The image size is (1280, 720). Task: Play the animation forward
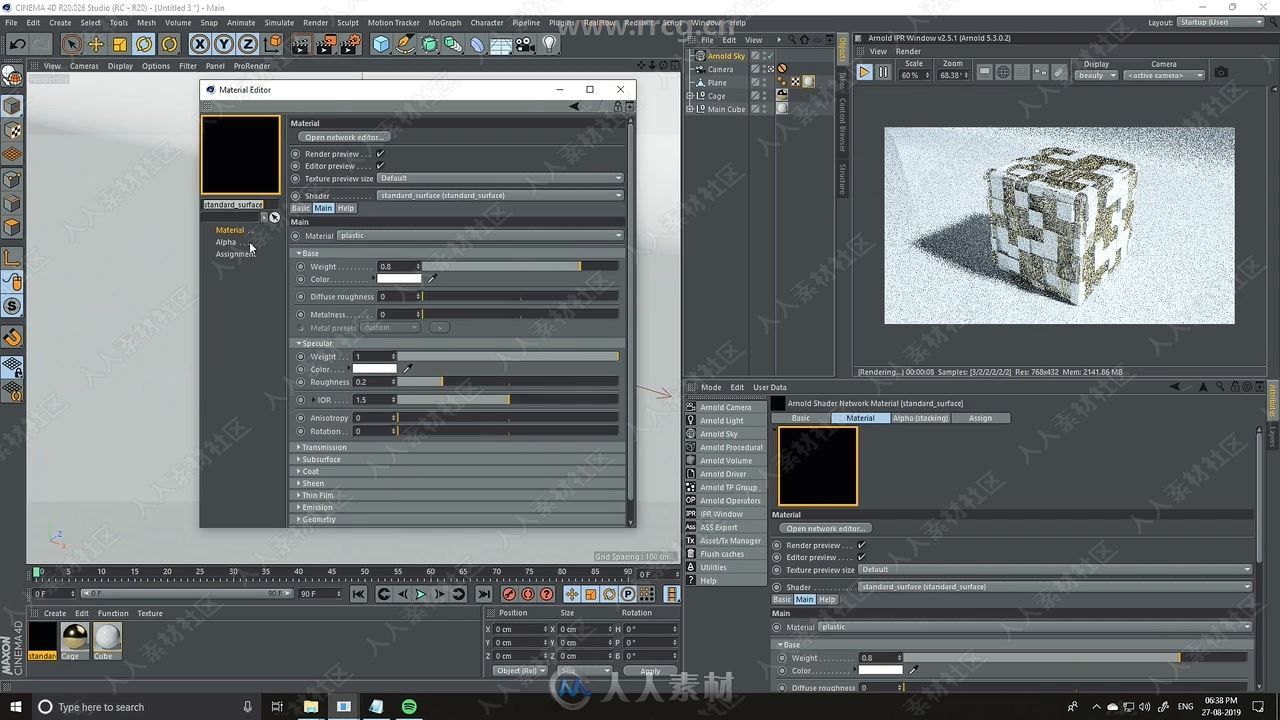pyautogui.click(x=421, y=594)
